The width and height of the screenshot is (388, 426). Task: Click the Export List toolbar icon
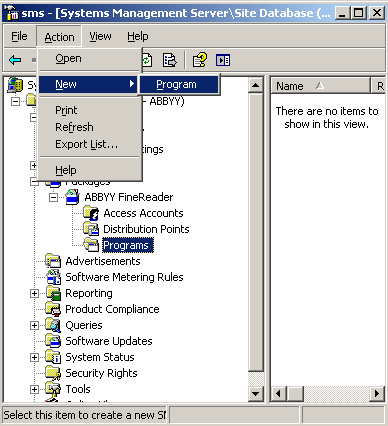(169, 60)
